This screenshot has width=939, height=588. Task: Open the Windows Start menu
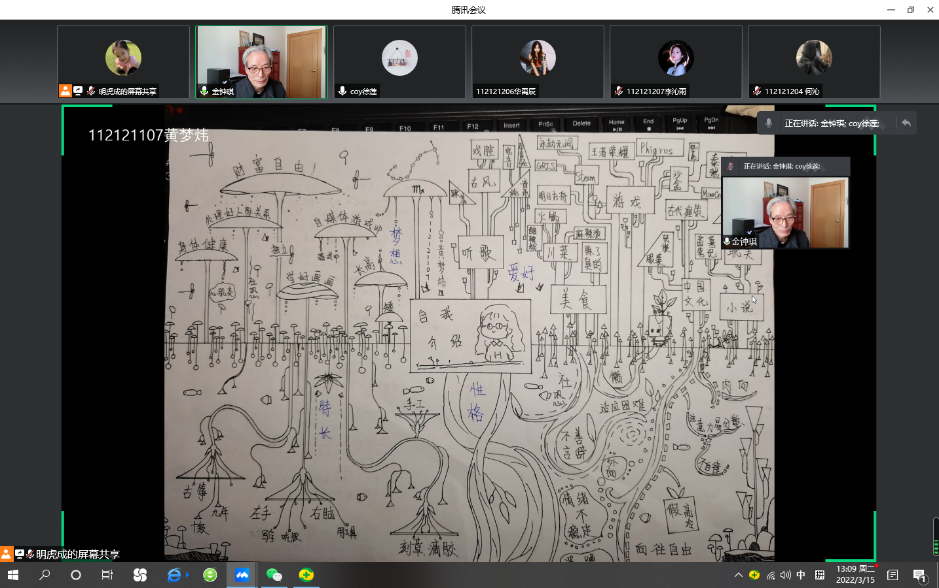pyautogui.click(x=13, y=575)
